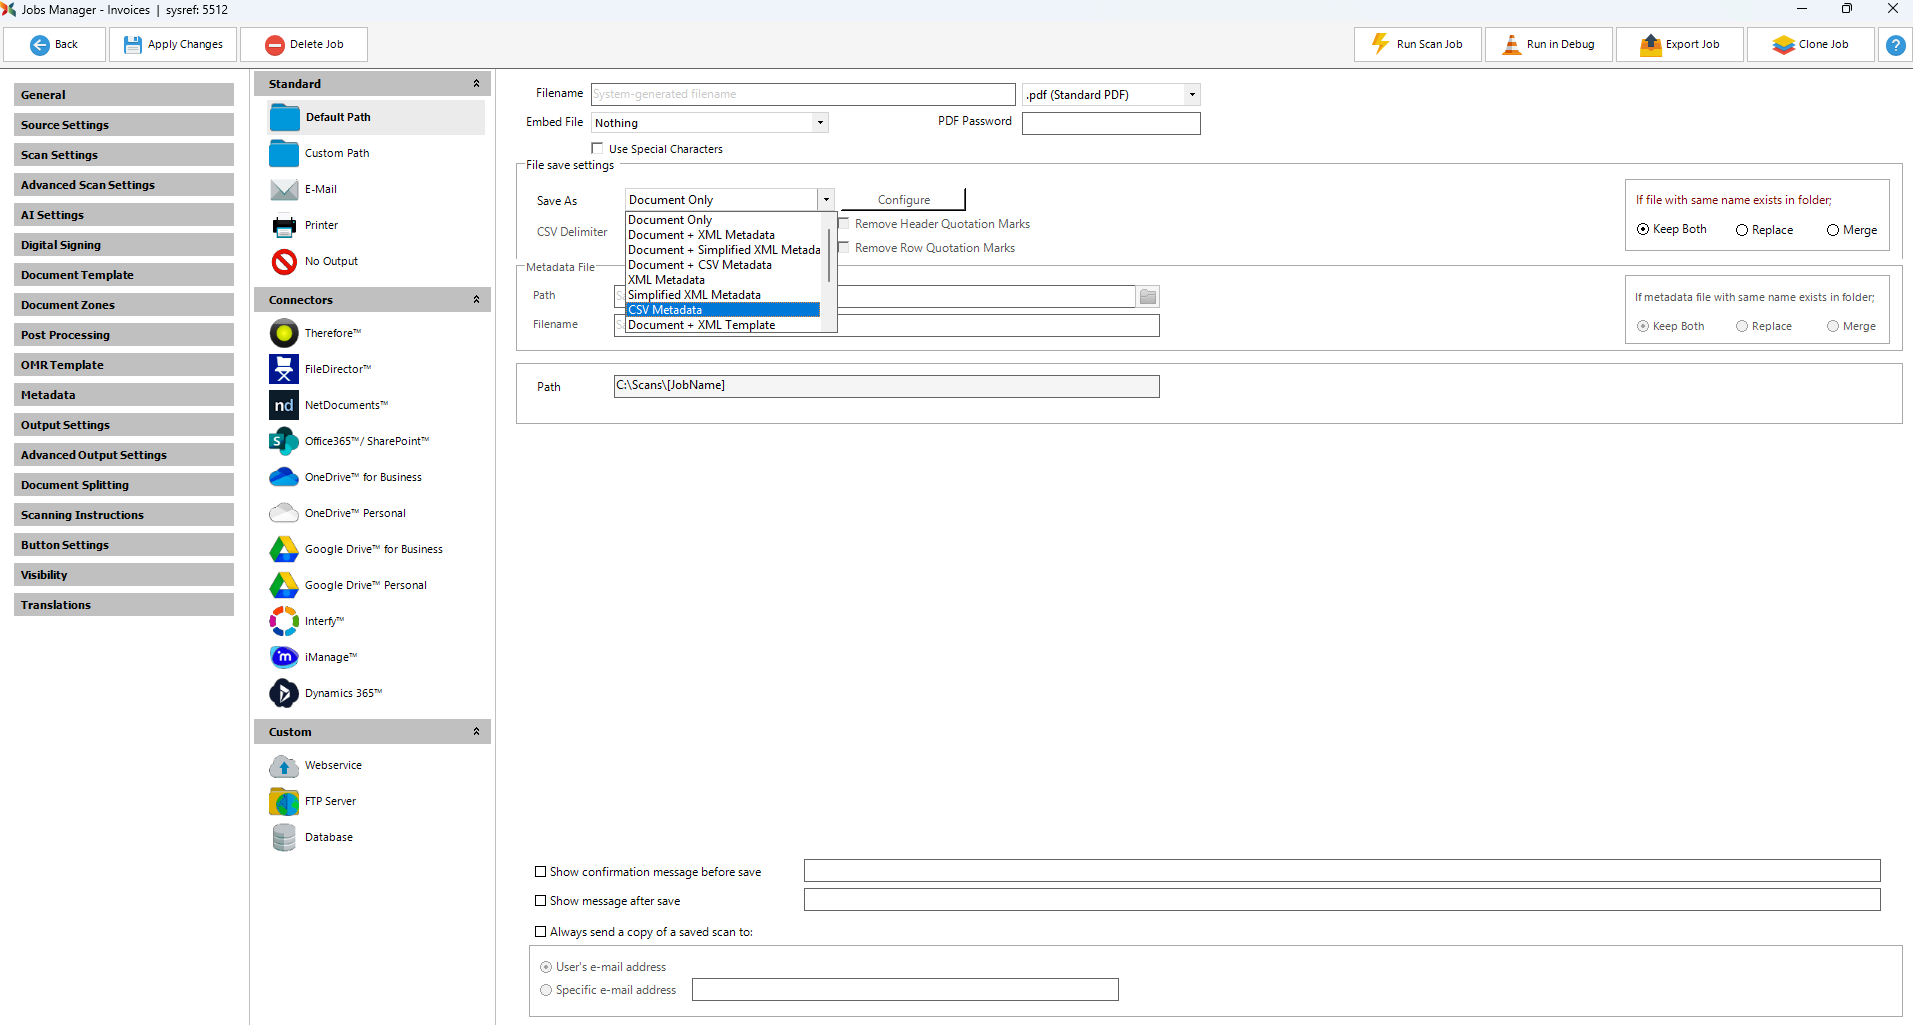Select the FTP Server output icon
This screenshot has height=1025, width=1913.
coord(284,801)
